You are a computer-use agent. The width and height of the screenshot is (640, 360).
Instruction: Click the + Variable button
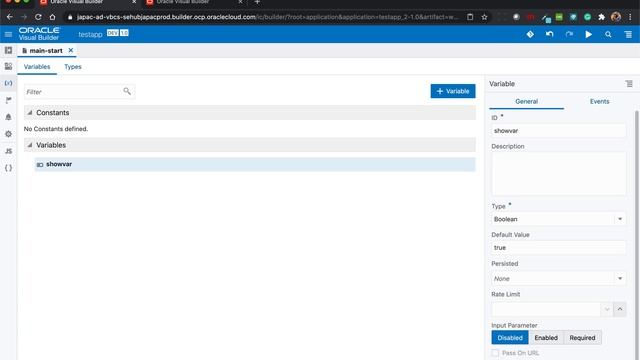coord(453,91)
